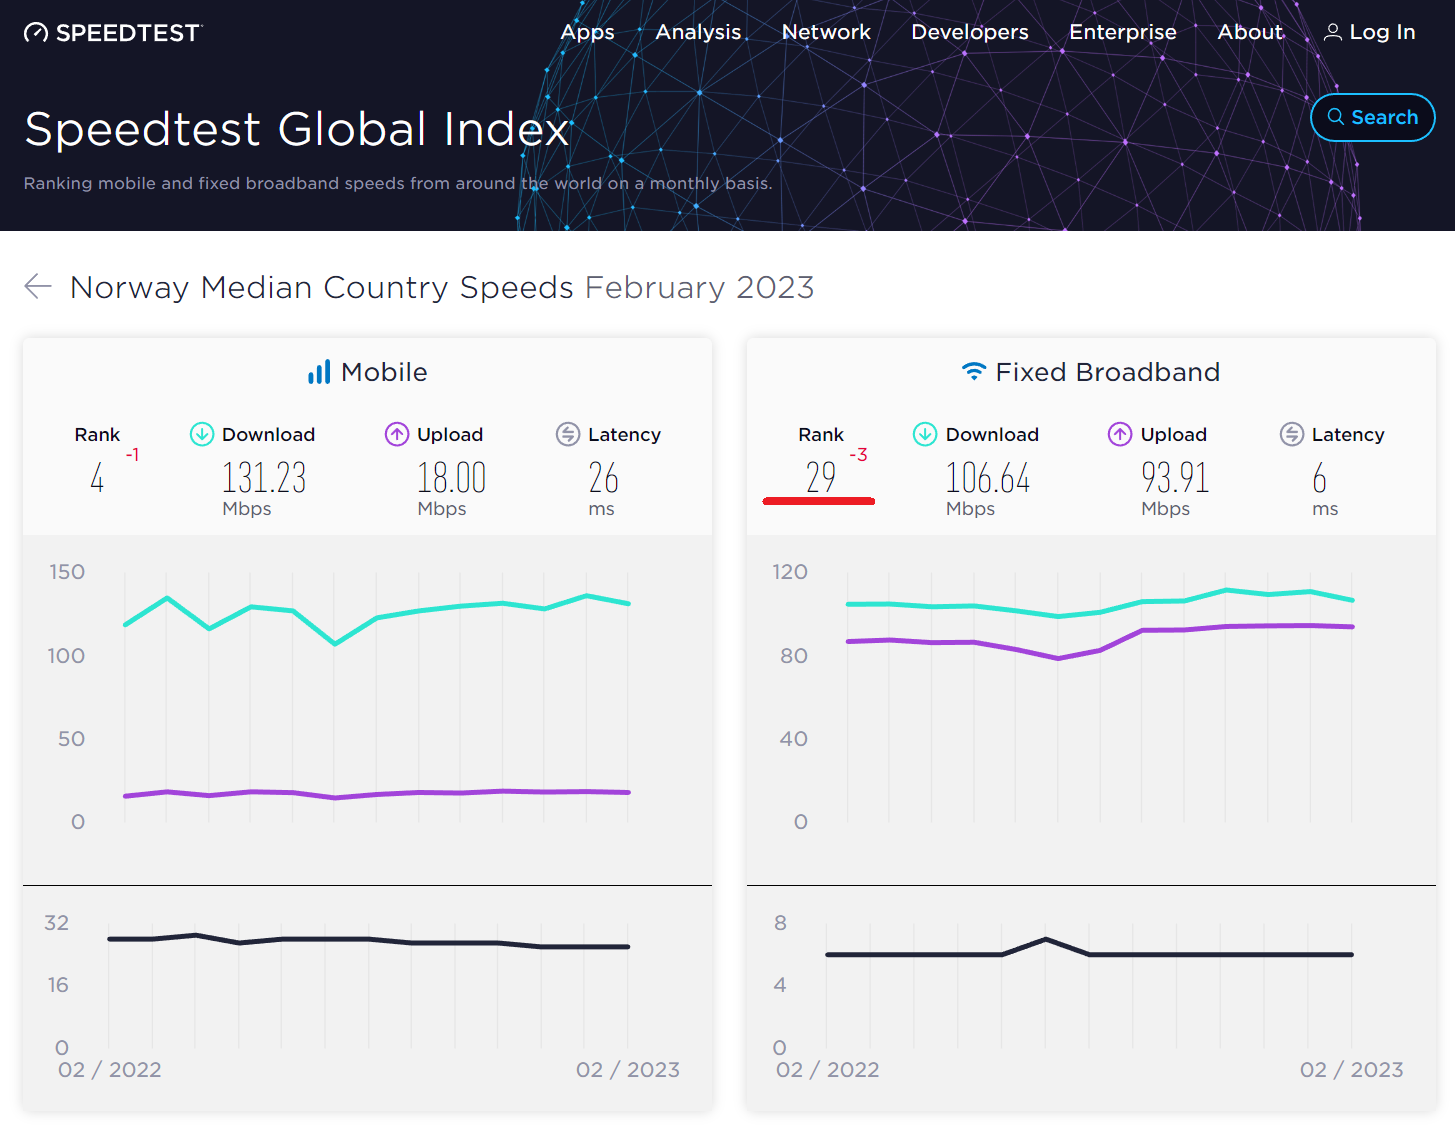
Task: Click the February 2023 date text
Action: click(700, 287)
